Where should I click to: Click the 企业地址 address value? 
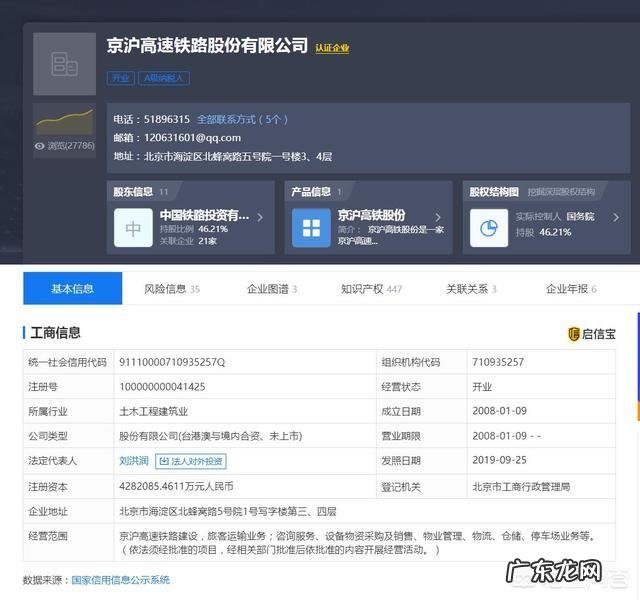coord(228,511)
